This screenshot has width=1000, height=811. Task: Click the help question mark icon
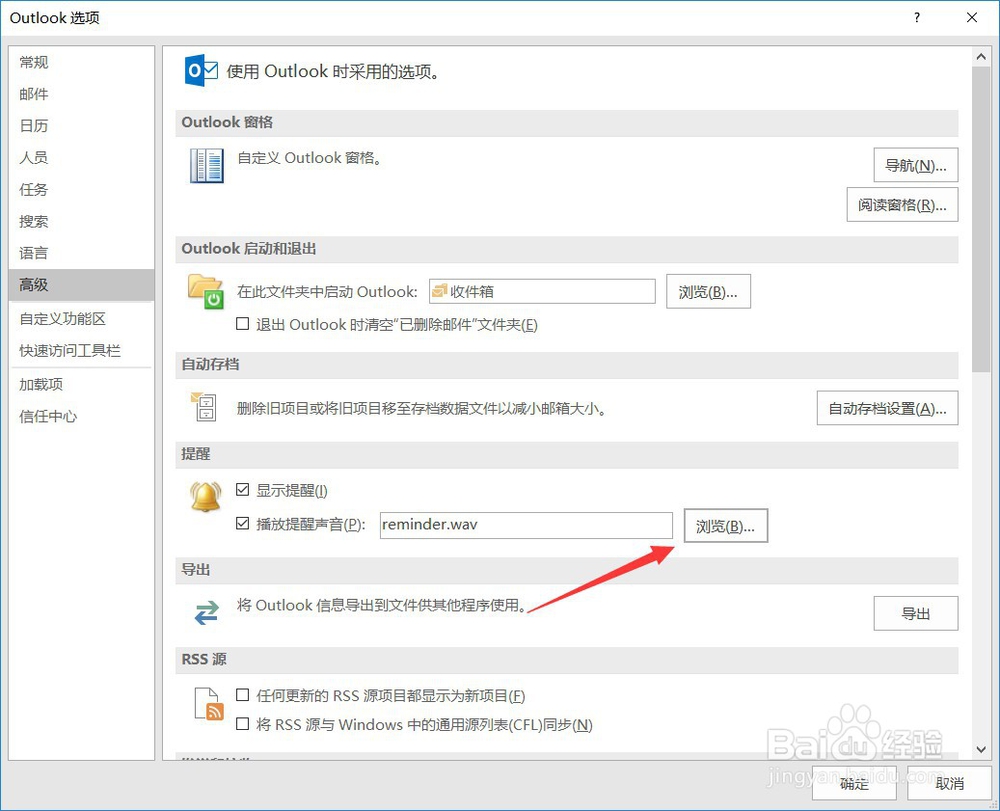click(x=917, y=17)
